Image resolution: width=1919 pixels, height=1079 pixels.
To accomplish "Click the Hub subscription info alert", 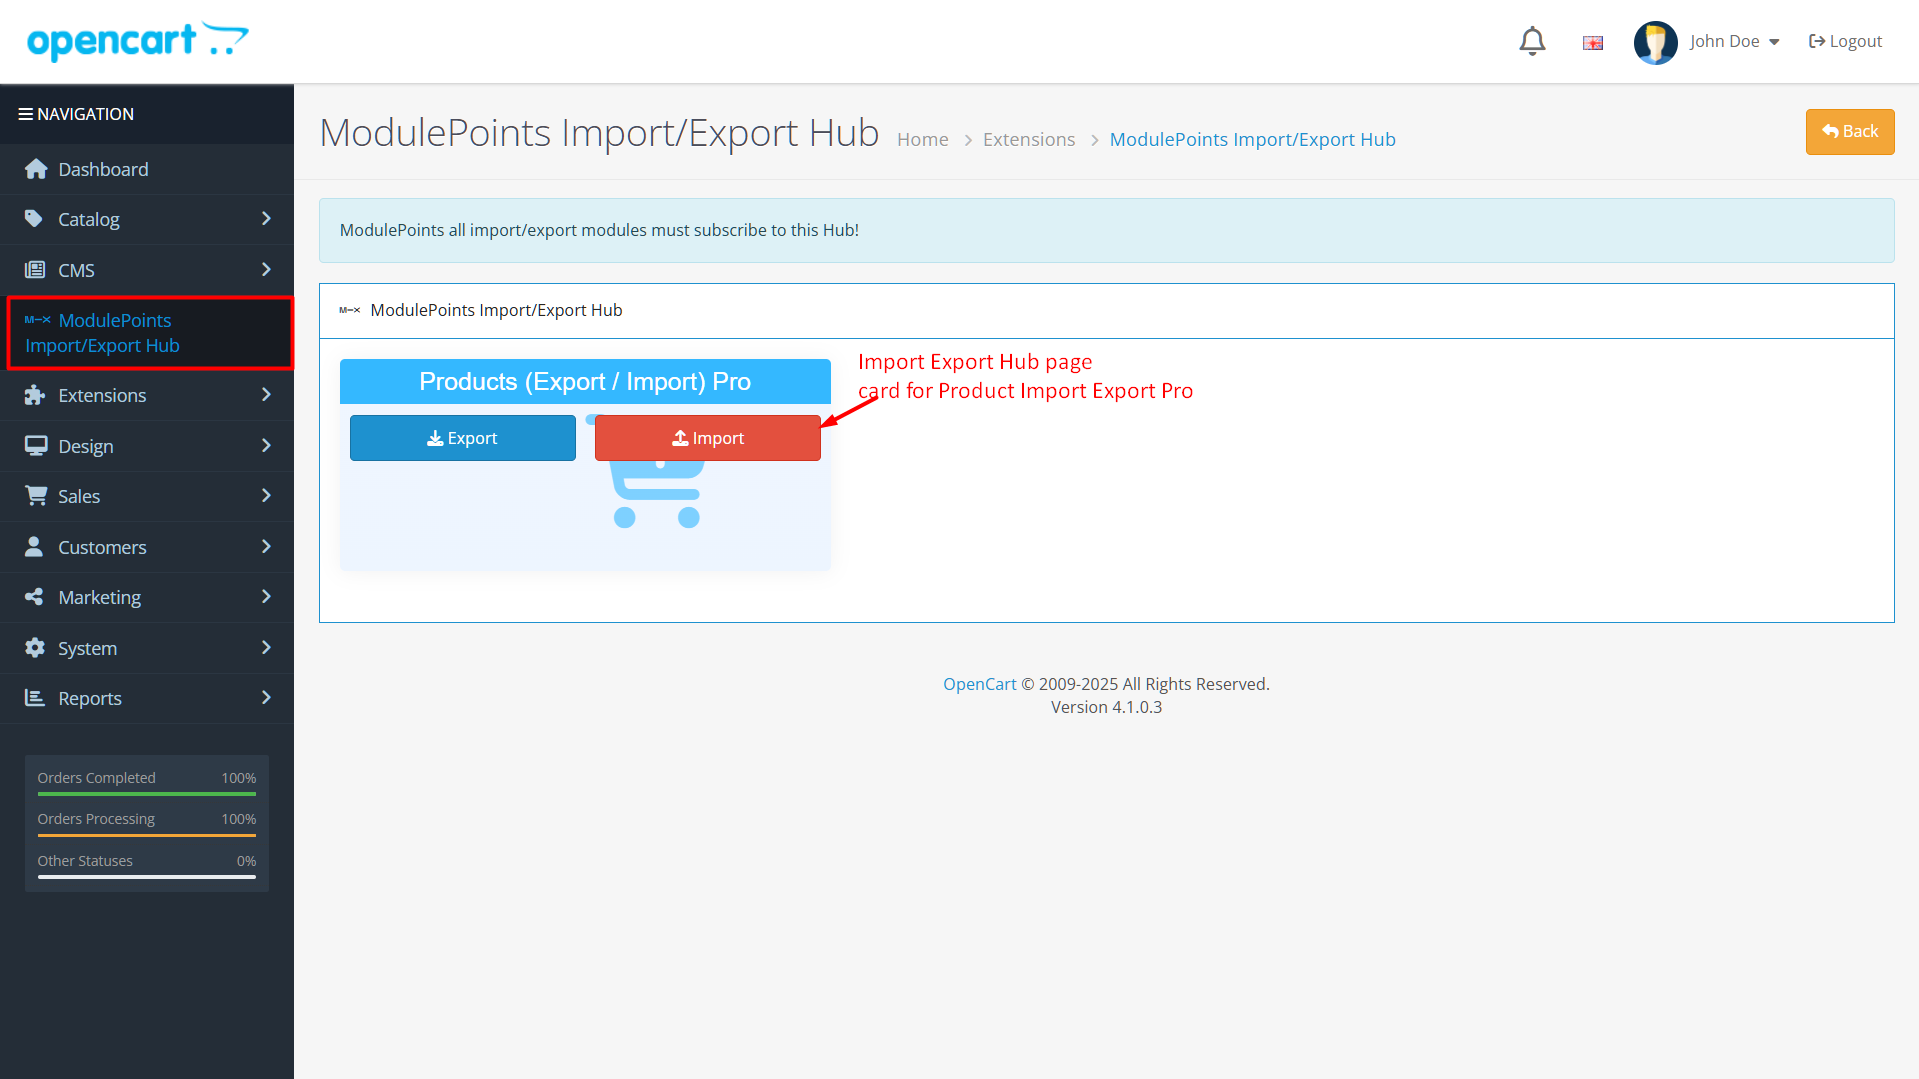I will coord(1106,230).
